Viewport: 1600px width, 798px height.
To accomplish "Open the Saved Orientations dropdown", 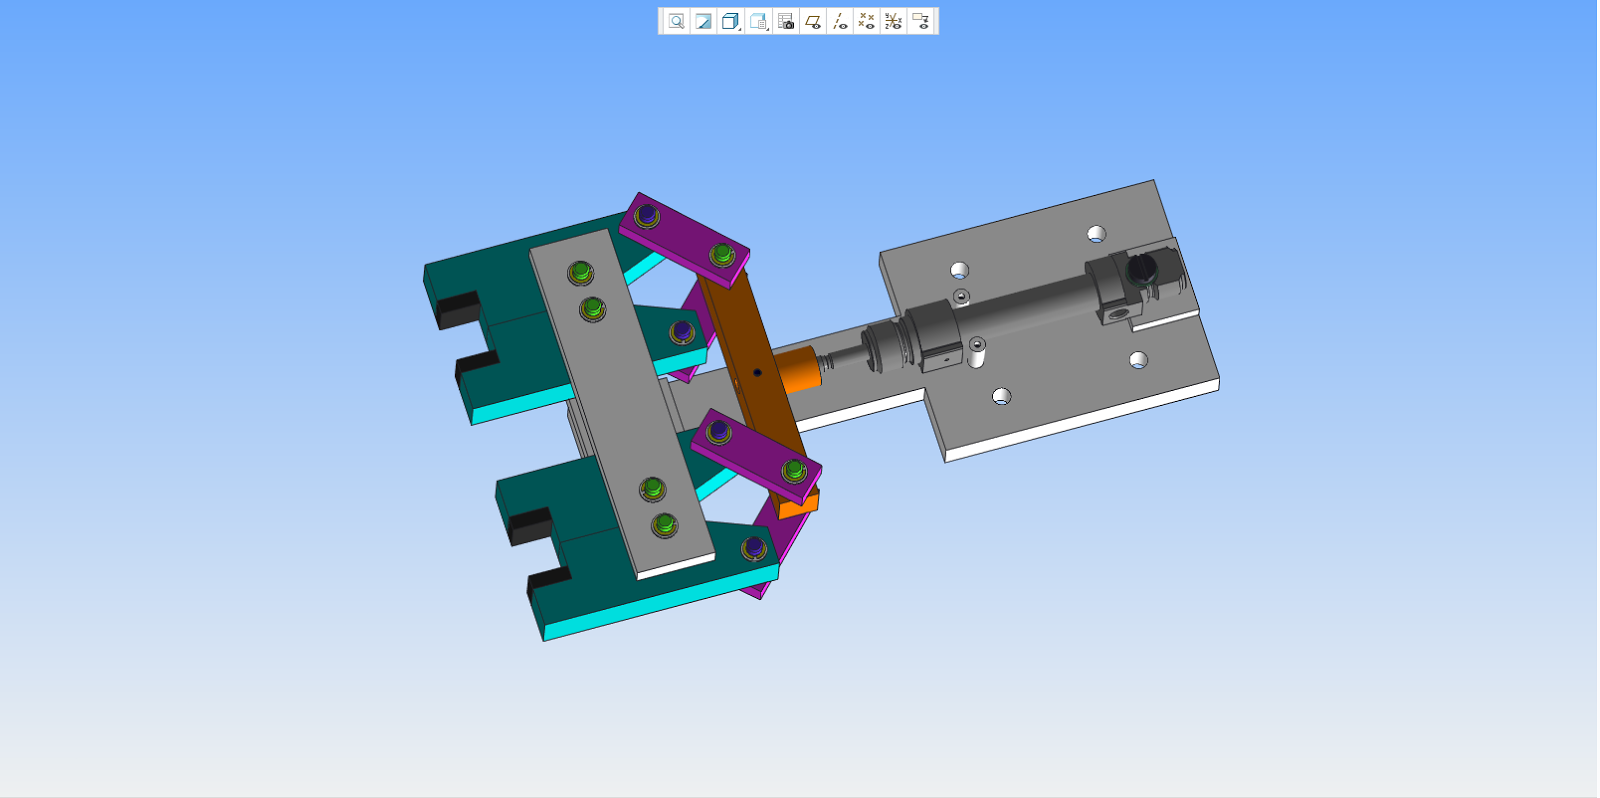I will click(759, 21).
